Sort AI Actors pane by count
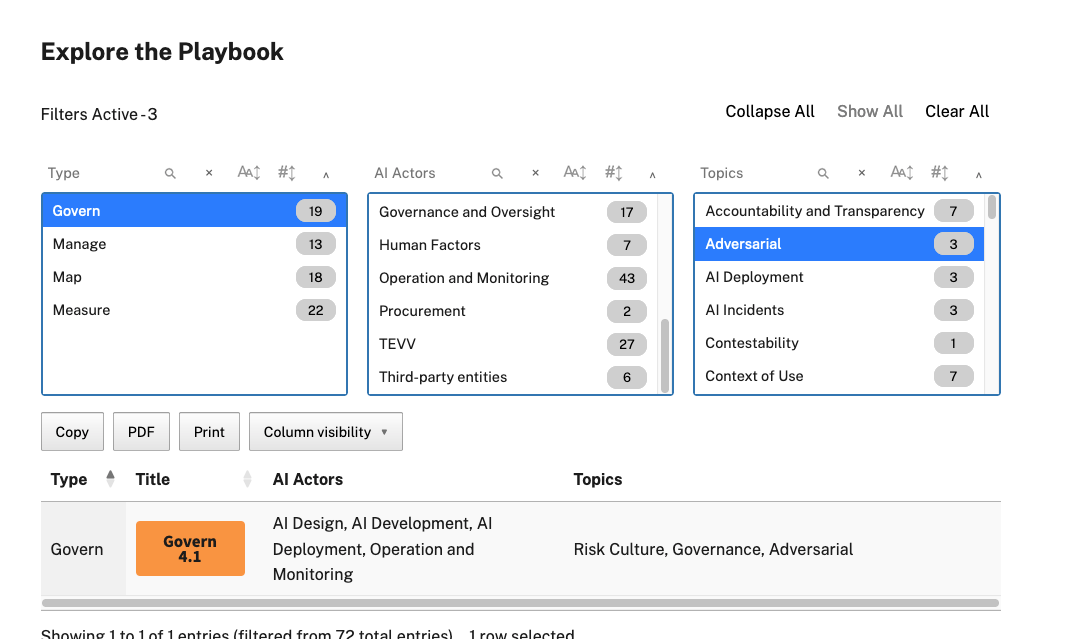 (x=614, y=173)
